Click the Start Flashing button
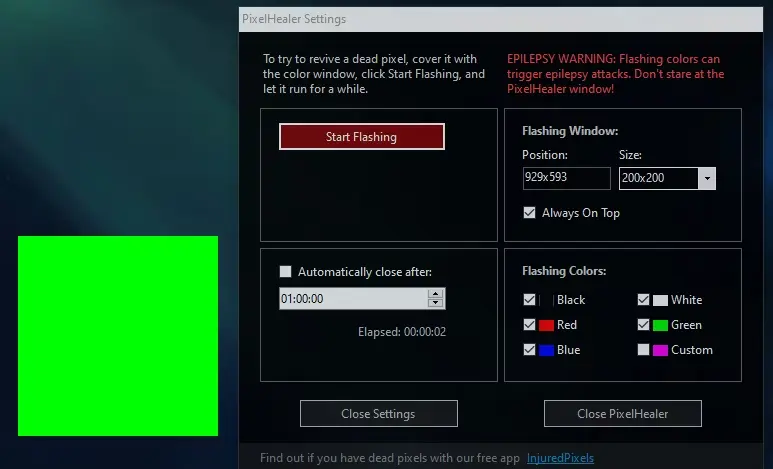 (x=361, y=137)
